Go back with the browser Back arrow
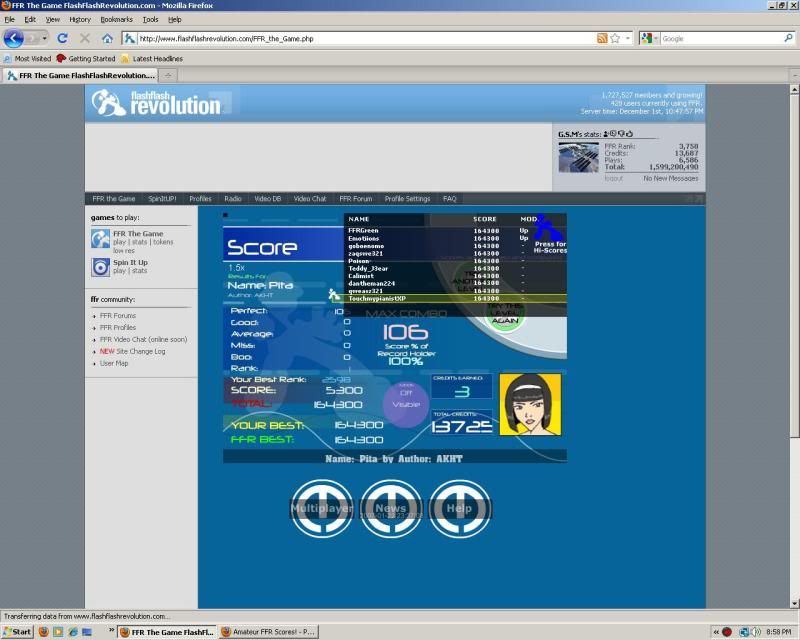The width and height of the screenshot is (800, 640). pos(14,38)
